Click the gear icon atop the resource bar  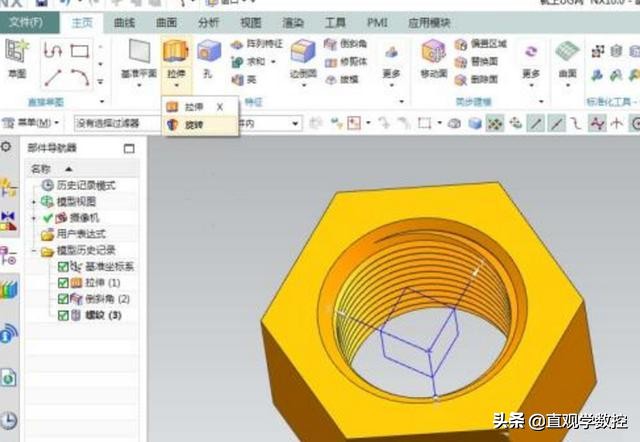pos(6,147)
